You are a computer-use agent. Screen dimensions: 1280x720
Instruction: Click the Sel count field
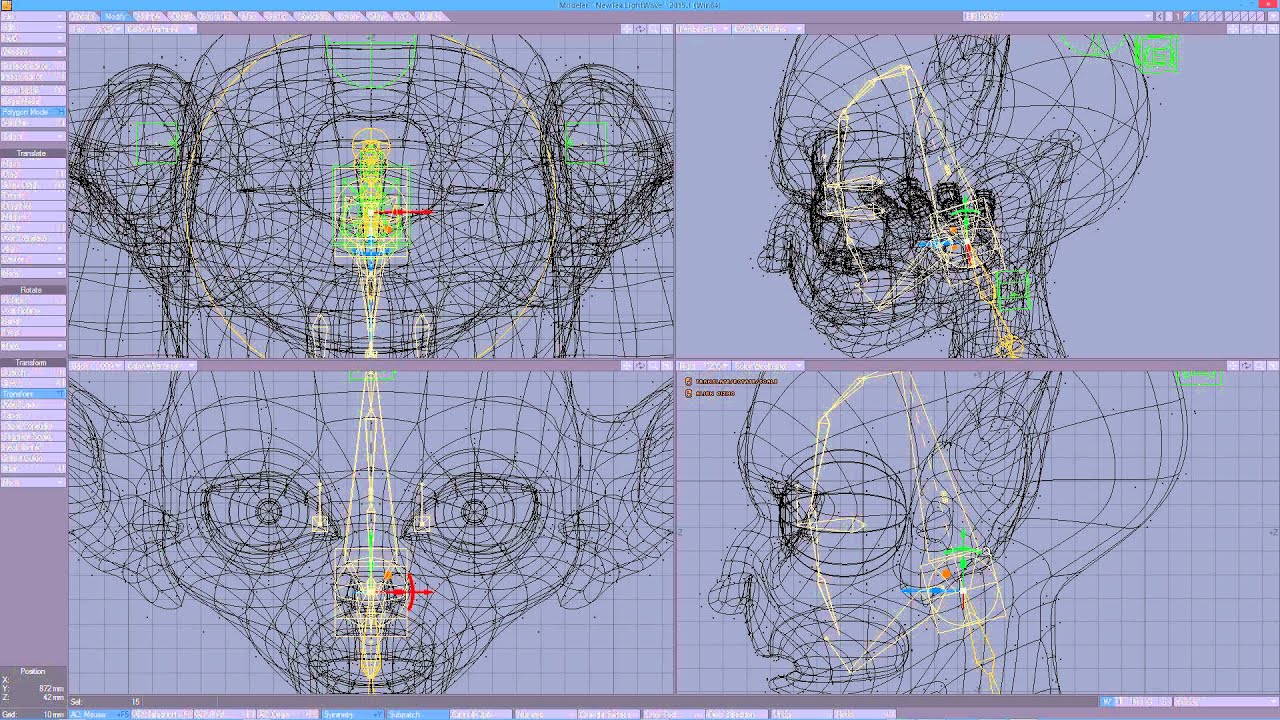106,702
